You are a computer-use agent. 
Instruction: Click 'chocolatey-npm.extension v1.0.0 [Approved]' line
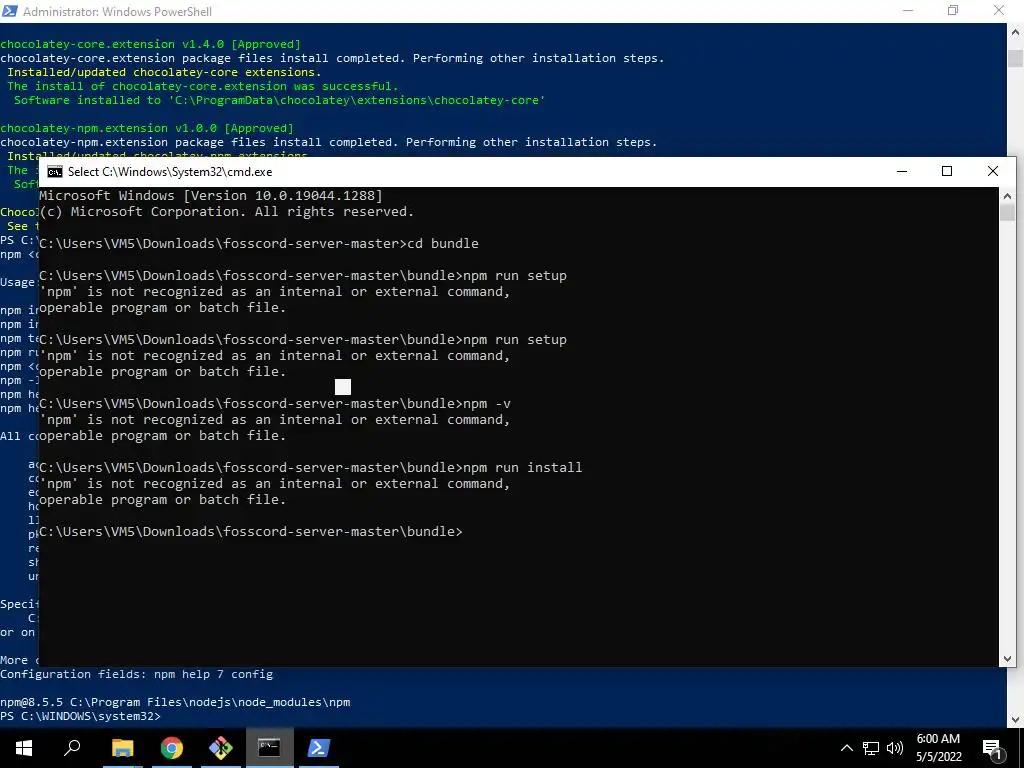click(147, 128)
